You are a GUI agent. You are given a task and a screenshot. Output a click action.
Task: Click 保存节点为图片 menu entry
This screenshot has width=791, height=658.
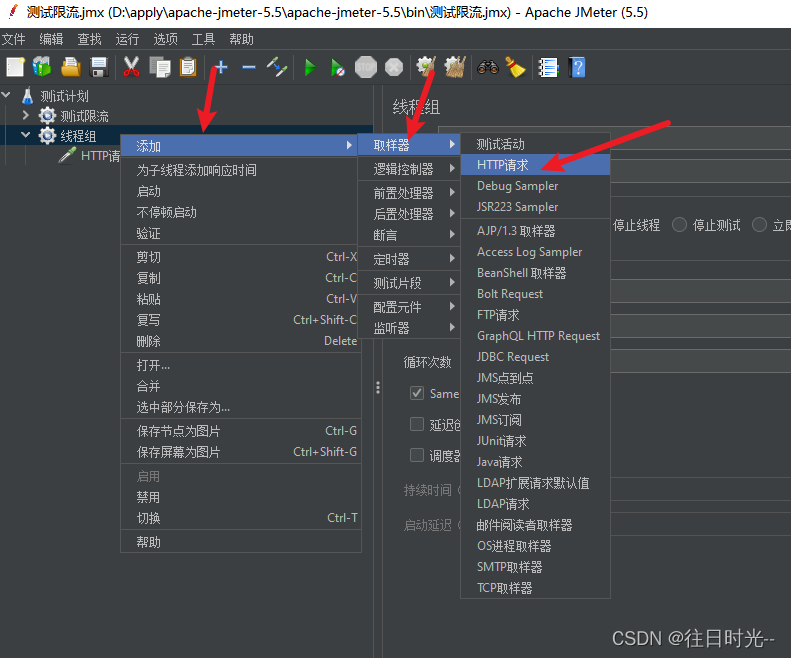241,431
